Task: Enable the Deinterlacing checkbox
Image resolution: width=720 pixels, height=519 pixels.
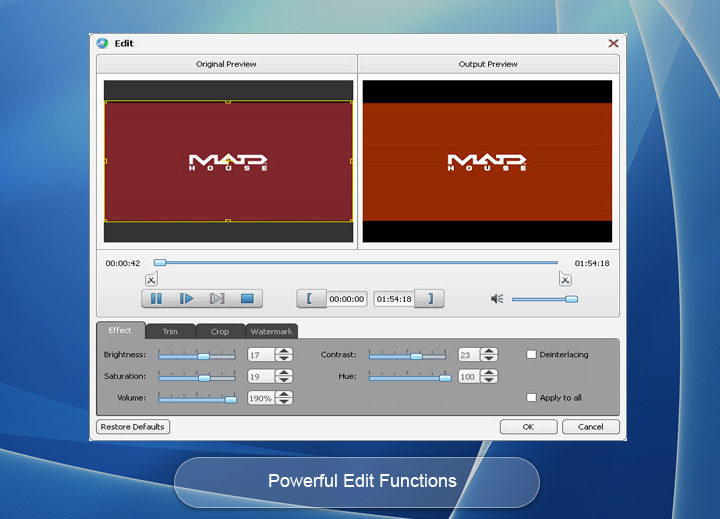Action: coord(531,354)
